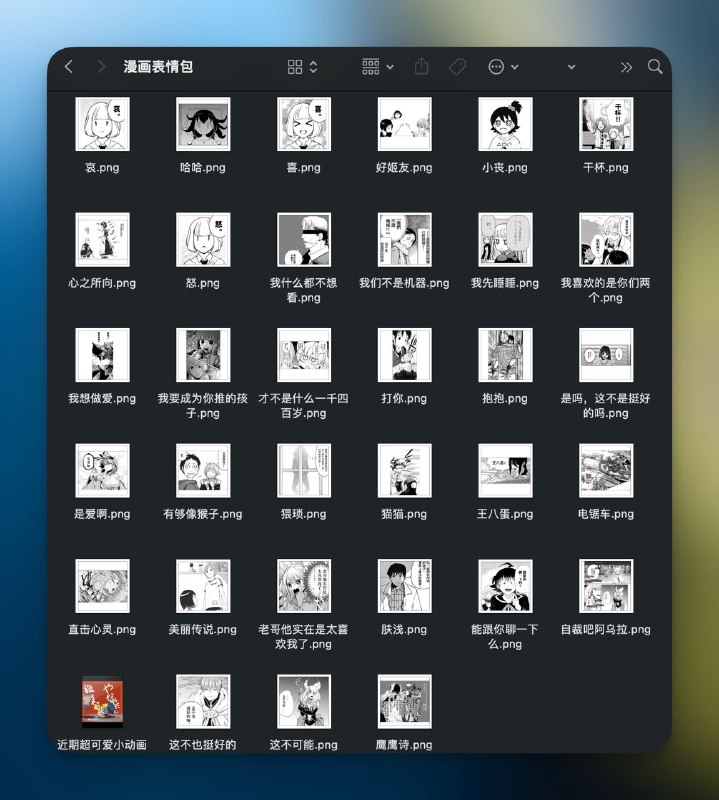Select the 哀.png thumbnail
This screenshot has width=719, height=800.
tap(102, 124)
